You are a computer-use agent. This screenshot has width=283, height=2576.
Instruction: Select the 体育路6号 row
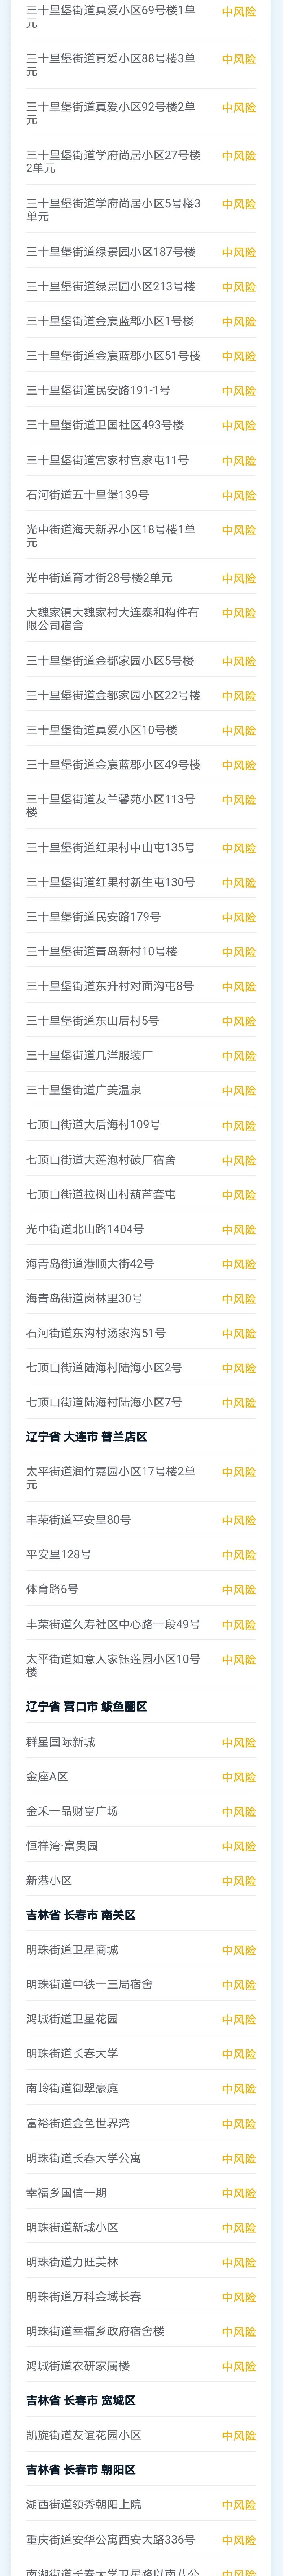pos(52,1589)
